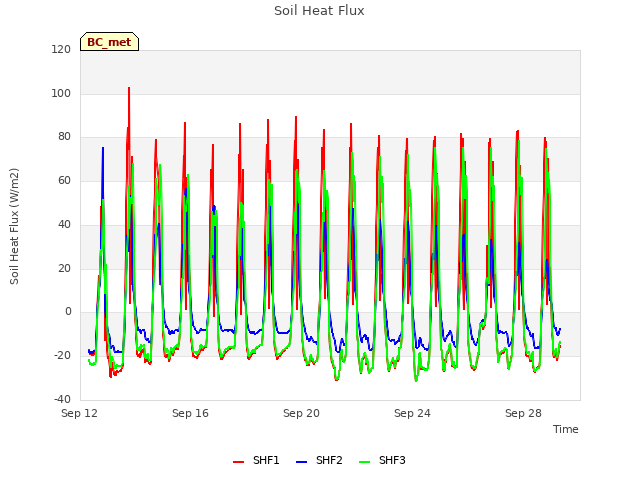Toggle the SHF1 legend entry
Image resolution: width=640 pixels, height=480 pixels.
pyautogui.click(x=256, y=460)
